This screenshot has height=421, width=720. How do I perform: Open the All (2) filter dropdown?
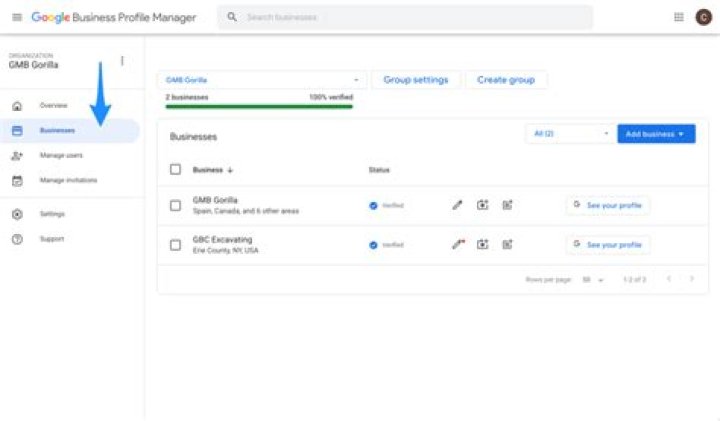pyautogui.click(x=570, y=134)
